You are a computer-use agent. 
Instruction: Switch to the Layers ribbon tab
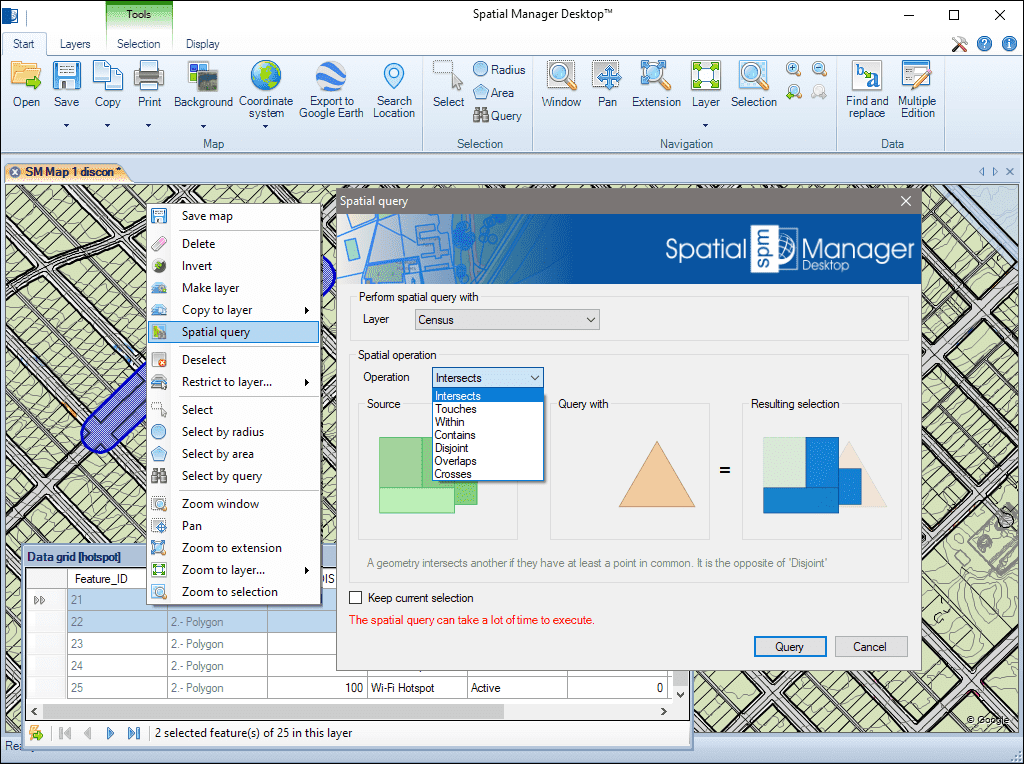point(75,44)
